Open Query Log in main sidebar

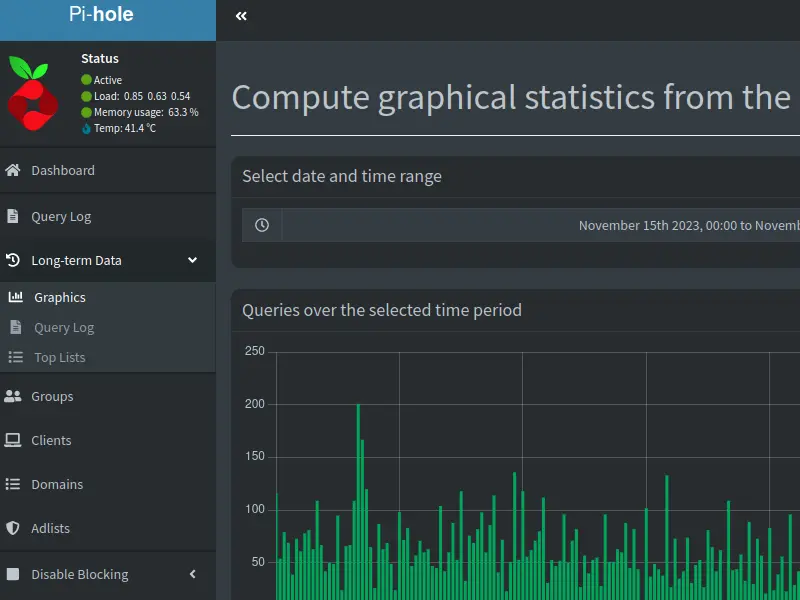(61, 216)
